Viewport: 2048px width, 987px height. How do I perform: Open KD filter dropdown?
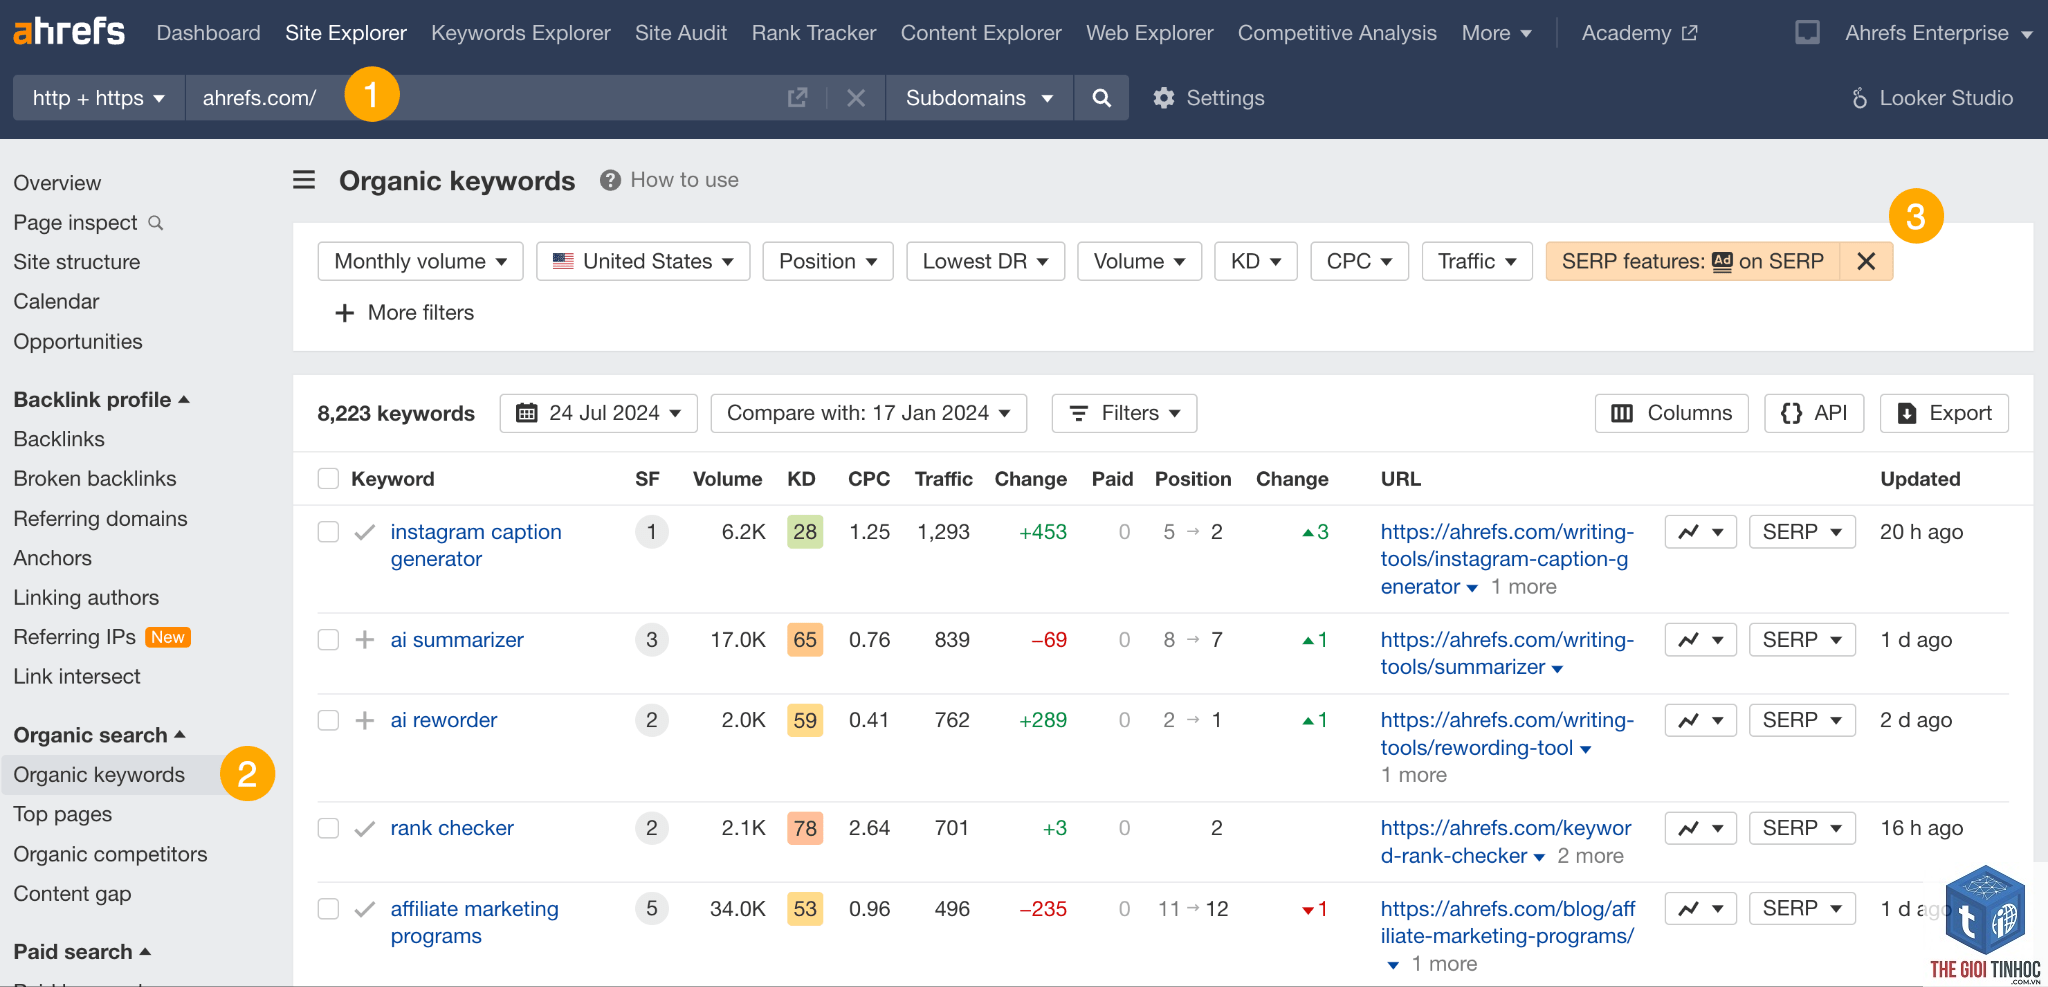[x=1256, y=261]
